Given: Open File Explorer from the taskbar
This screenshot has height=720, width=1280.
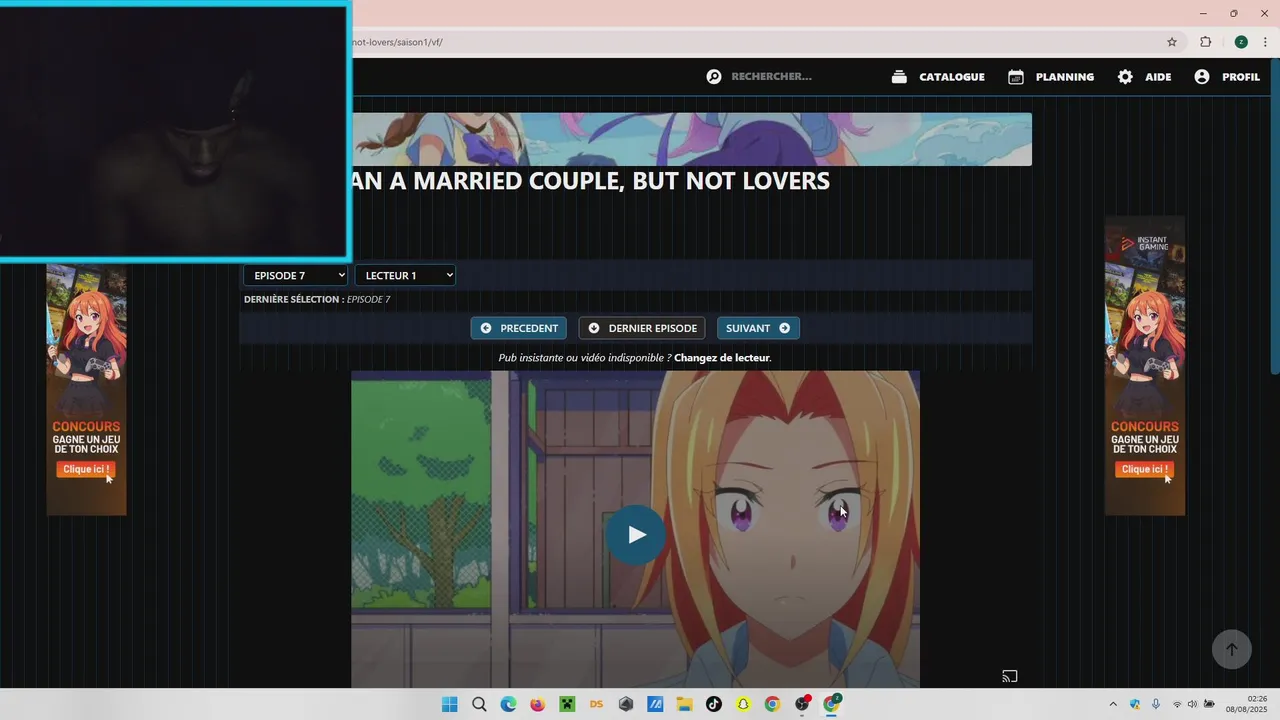Looking at the screenshot, I should [x=684, y=704].
